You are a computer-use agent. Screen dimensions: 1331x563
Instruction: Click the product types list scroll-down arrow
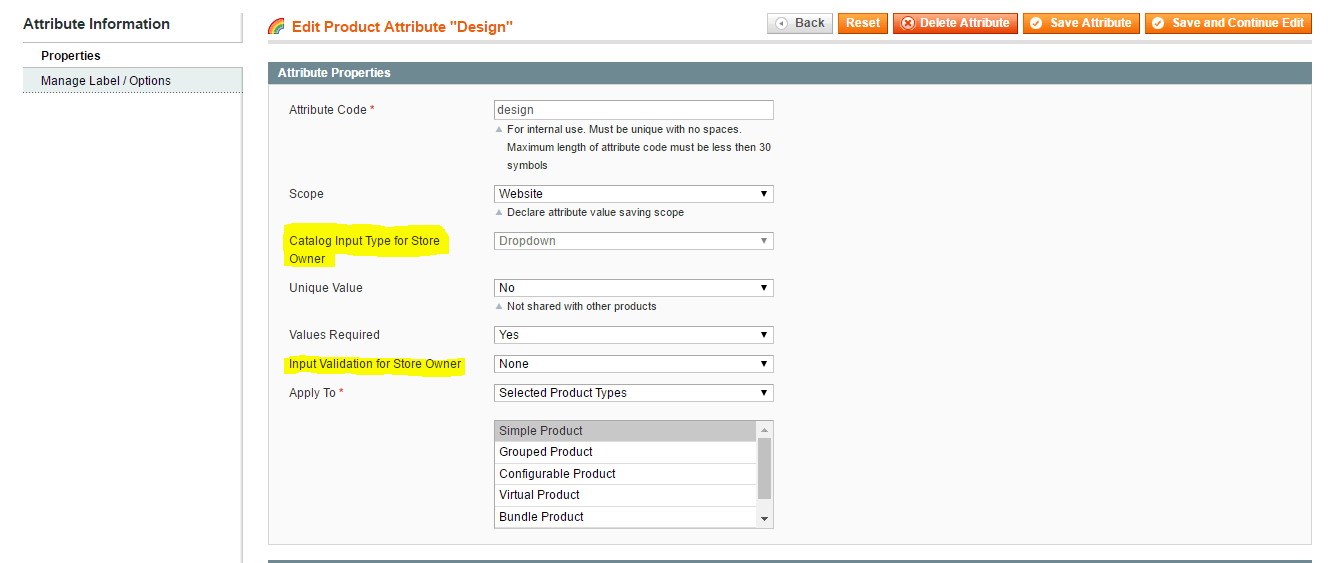[765, 519]
